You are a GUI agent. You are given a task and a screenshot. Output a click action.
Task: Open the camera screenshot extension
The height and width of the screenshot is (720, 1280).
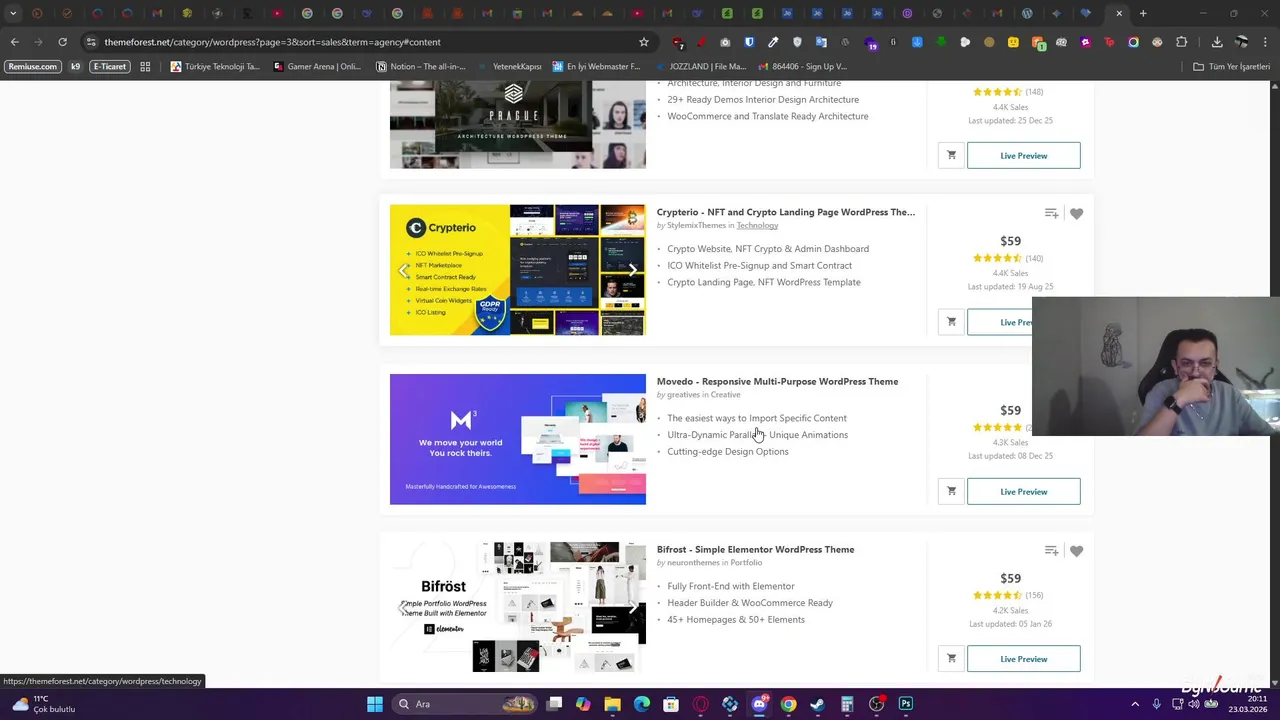pos(725,42)
